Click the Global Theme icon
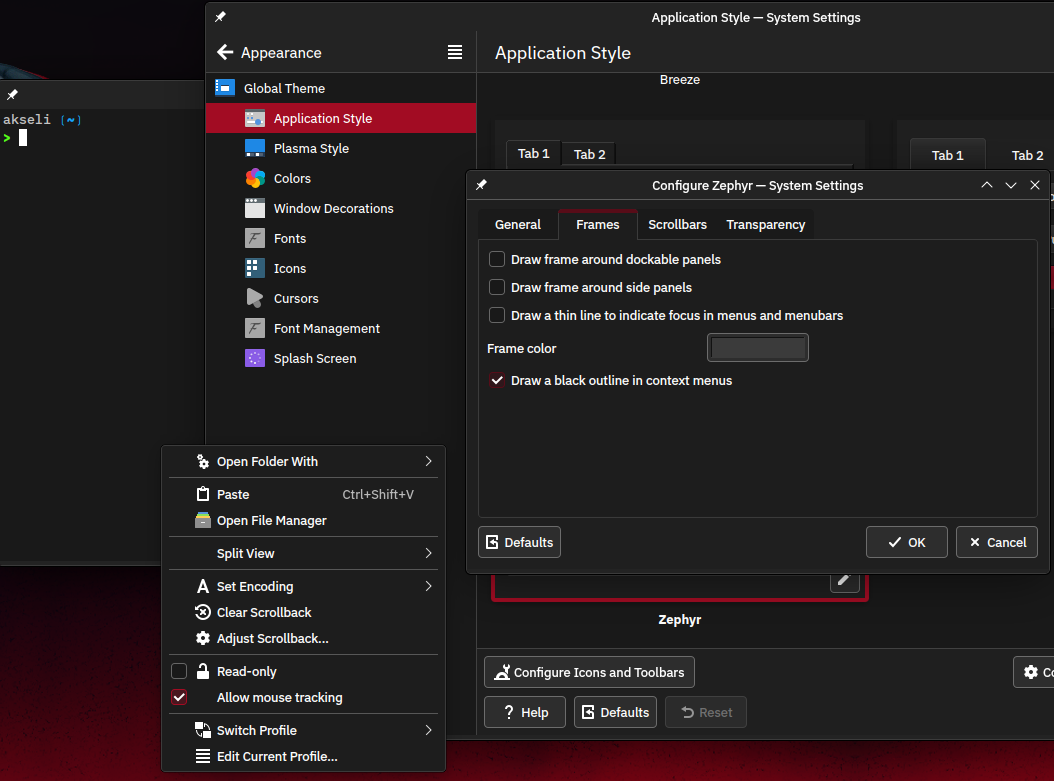Image resolution: width=1054 pixels, height=781 pixels. 225,88
